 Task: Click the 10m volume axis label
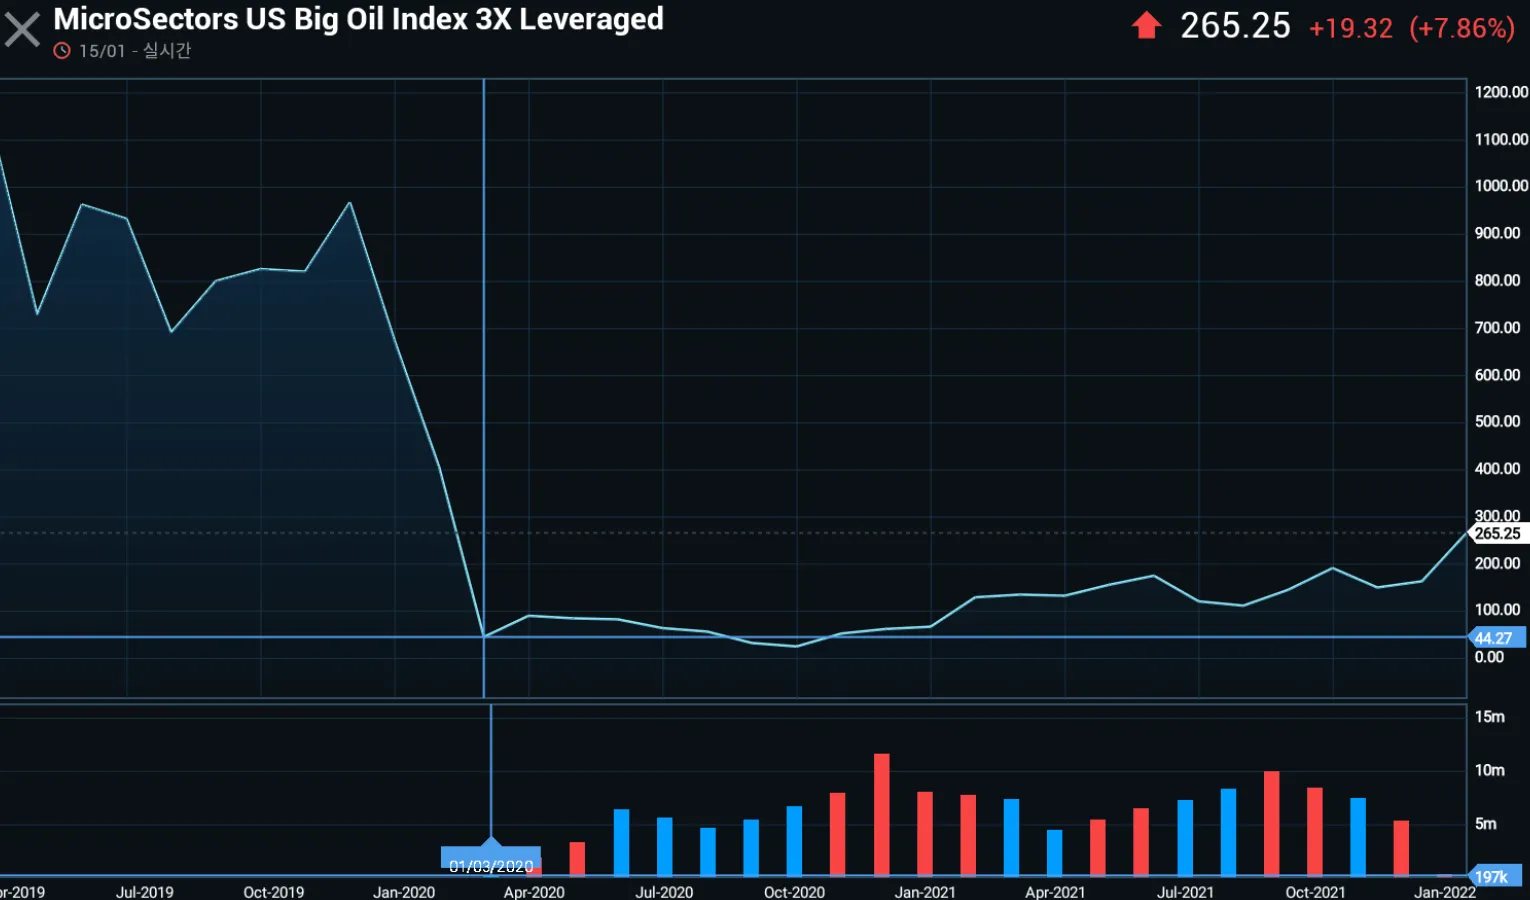[1490, 770]
